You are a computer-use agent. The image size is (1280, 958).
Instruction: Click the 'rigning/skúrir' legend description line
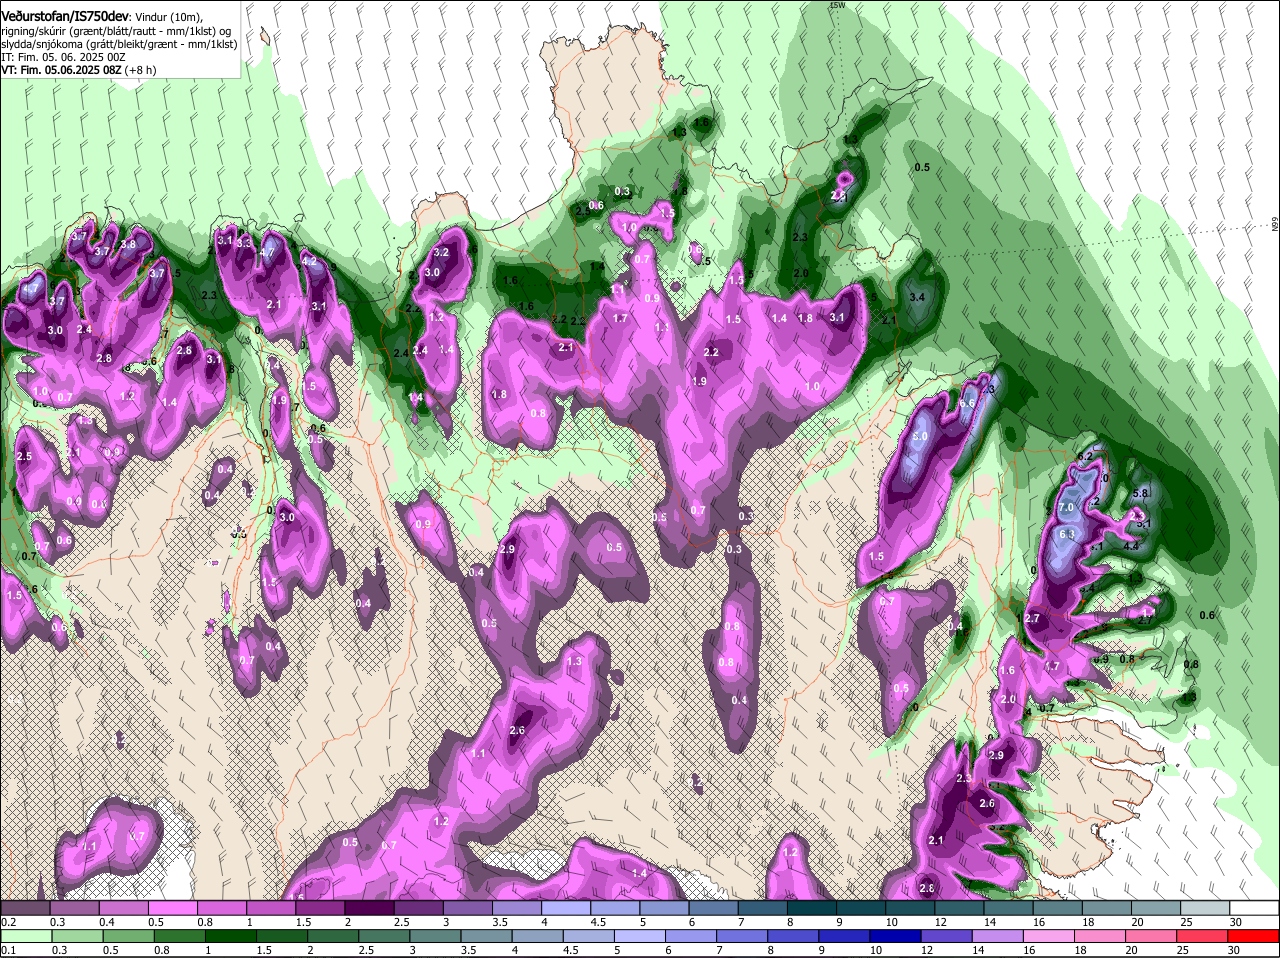coord(116,31)
